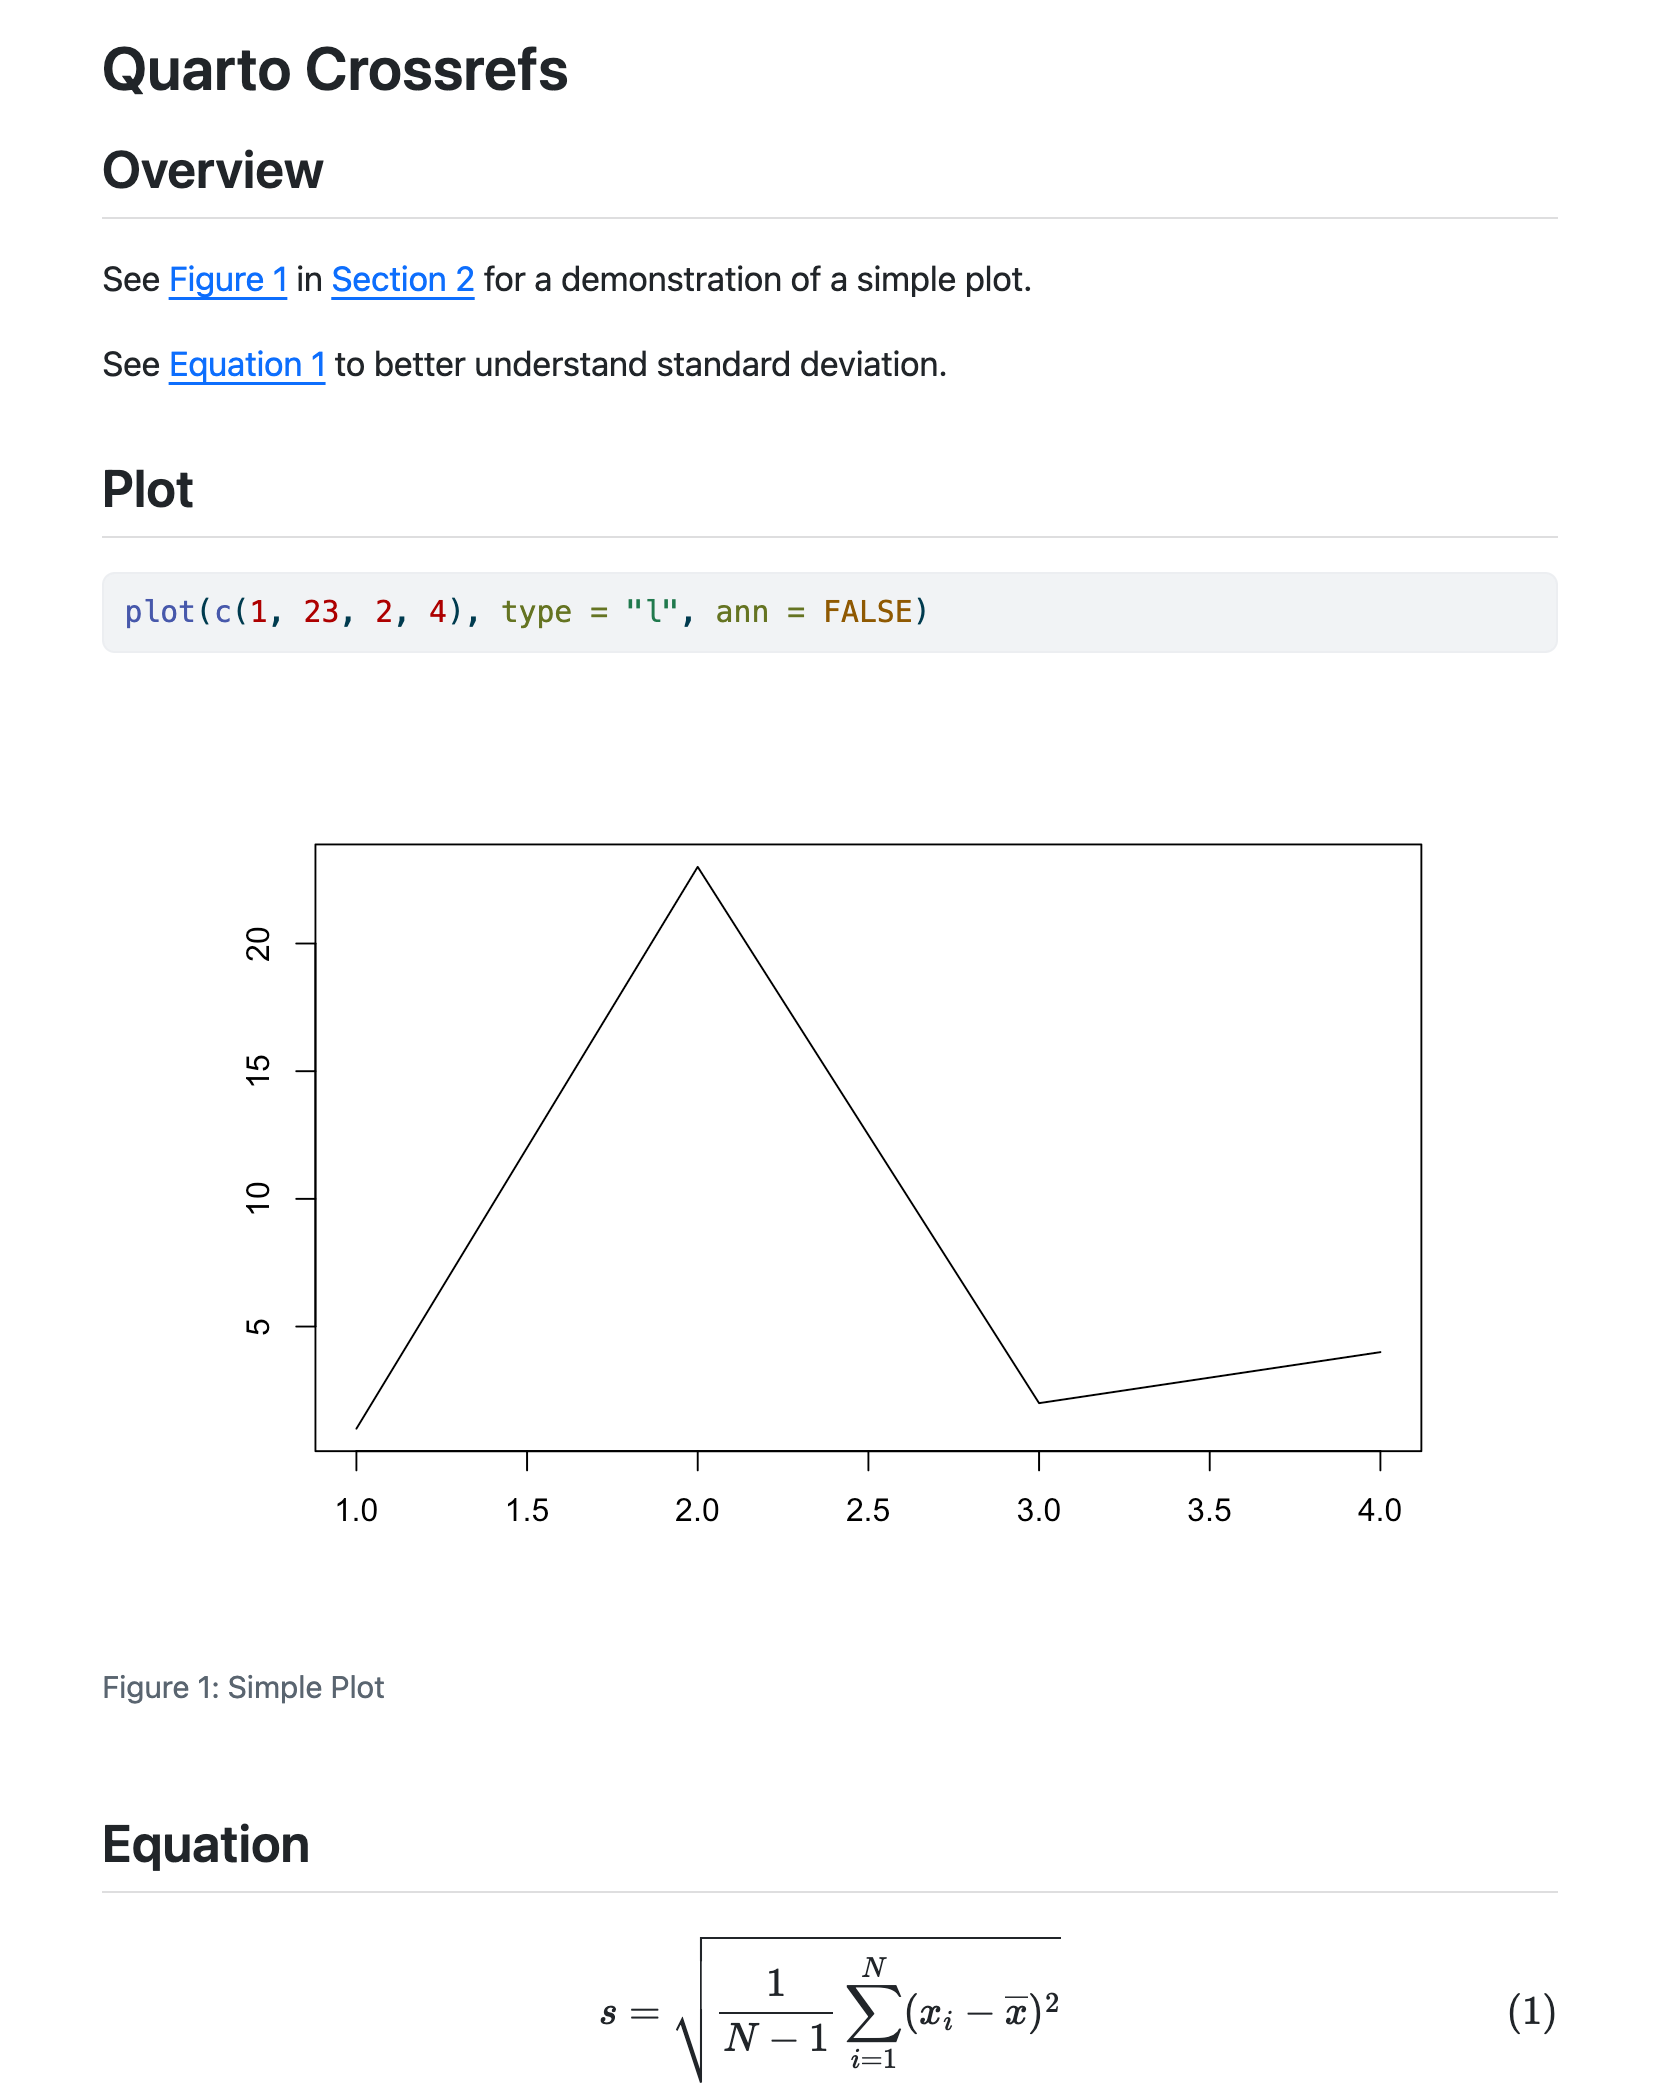Follow the Section 2 link
The width and height of the screenshot is (1660, 2100).
pyautogui.click(x=402, y=280)
